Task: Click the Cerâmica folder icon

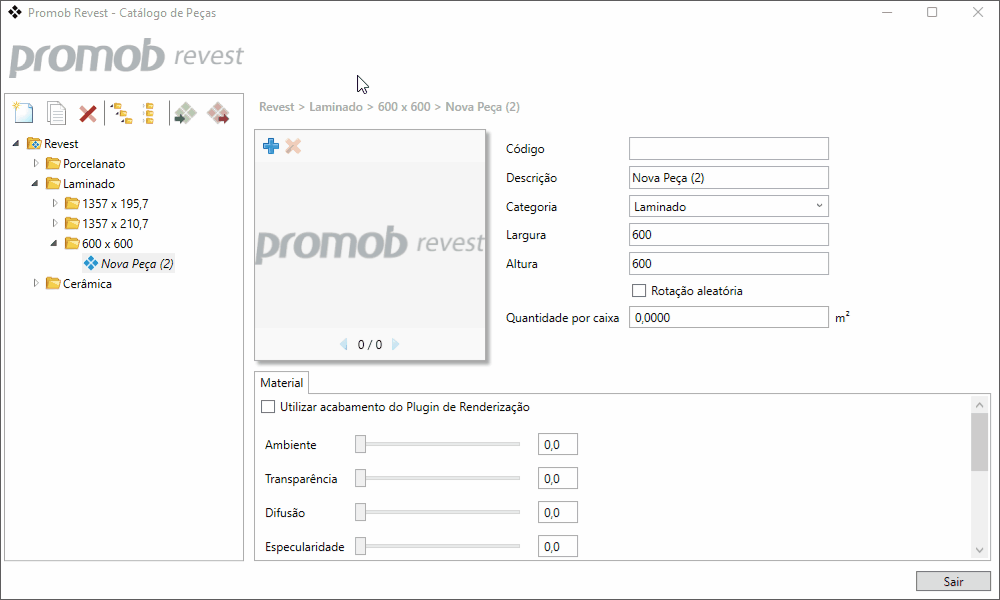Action: click(x=53, y=284)
